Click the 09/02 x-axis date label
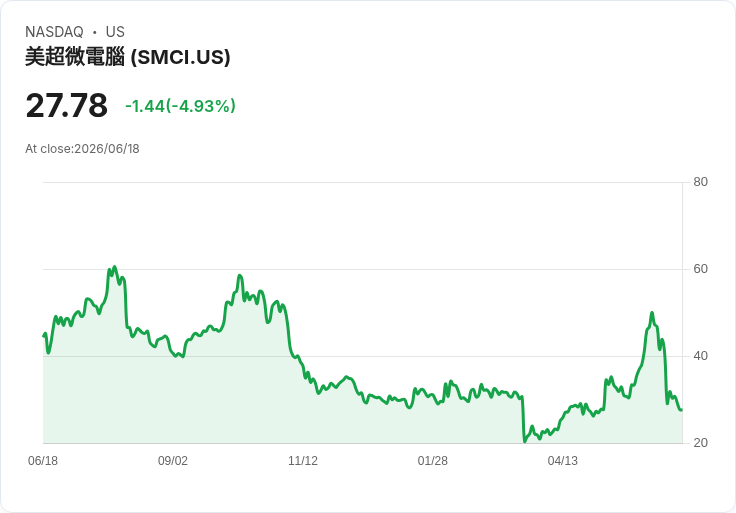This screenshot has height=513, width=736. click(173, 461)
